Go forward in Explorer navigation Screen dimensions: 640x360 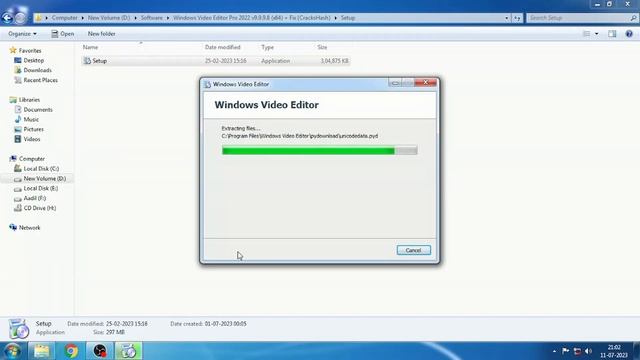click(x=20, y=18)
